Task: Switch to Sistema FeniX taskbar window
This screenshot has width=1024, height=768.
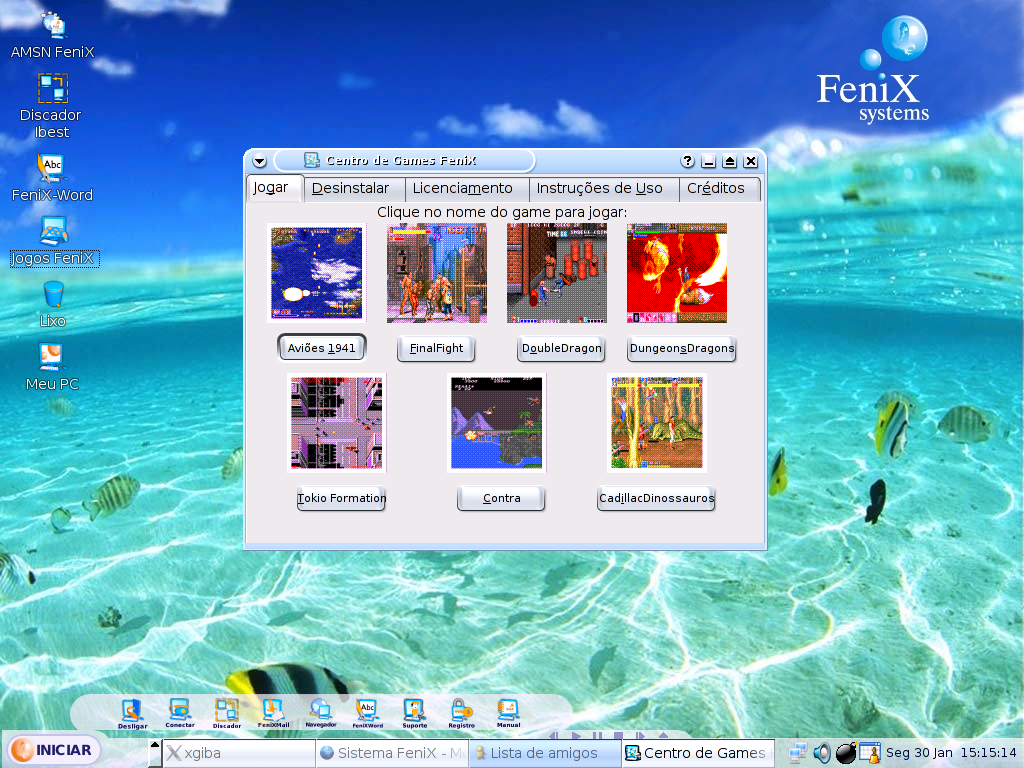Action: pos(392,753)
